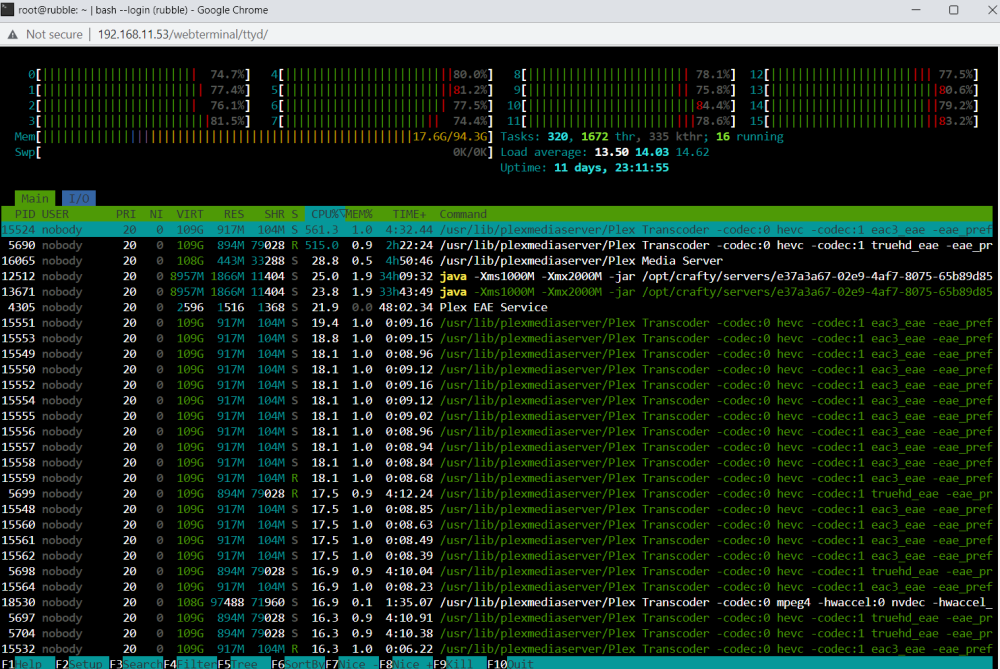The image size is (1000, 669).
Task: Switch to the Main tab in htop
Action: coord(35,198)
